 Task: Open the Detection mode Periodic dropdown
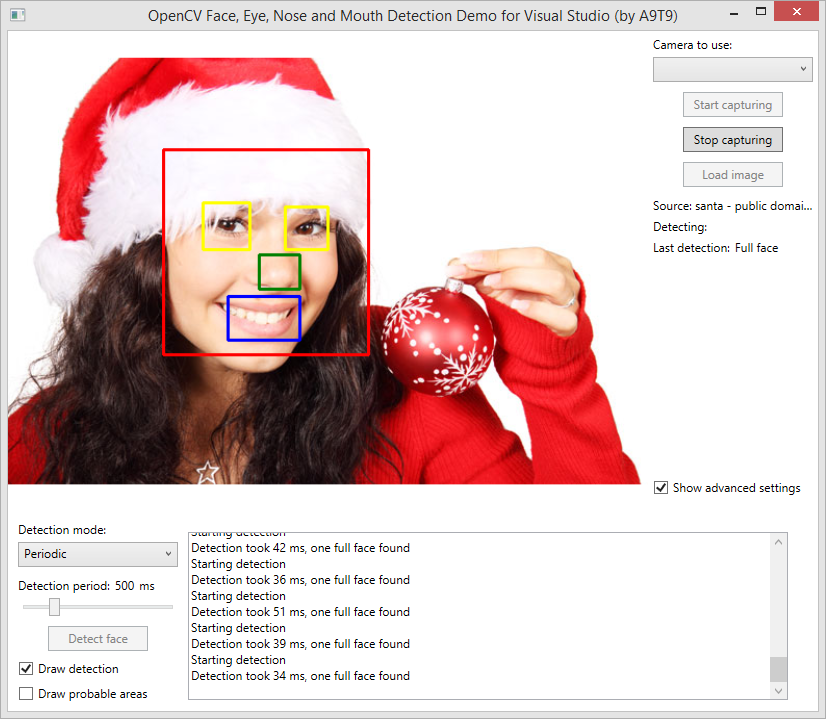point(98,554)
